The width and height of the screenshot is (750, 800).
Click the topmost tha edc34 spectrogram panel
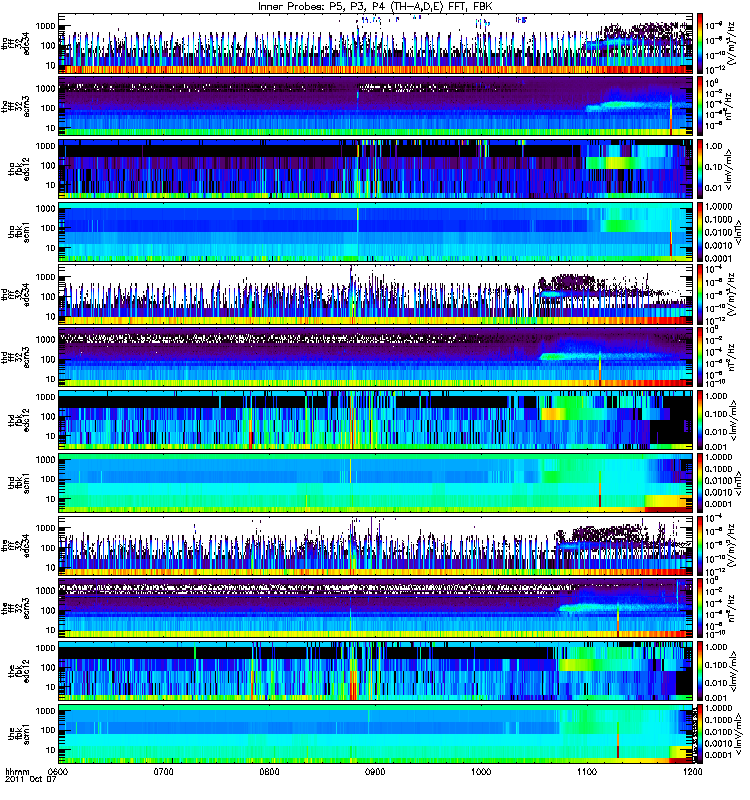click(x=376, y=43)
